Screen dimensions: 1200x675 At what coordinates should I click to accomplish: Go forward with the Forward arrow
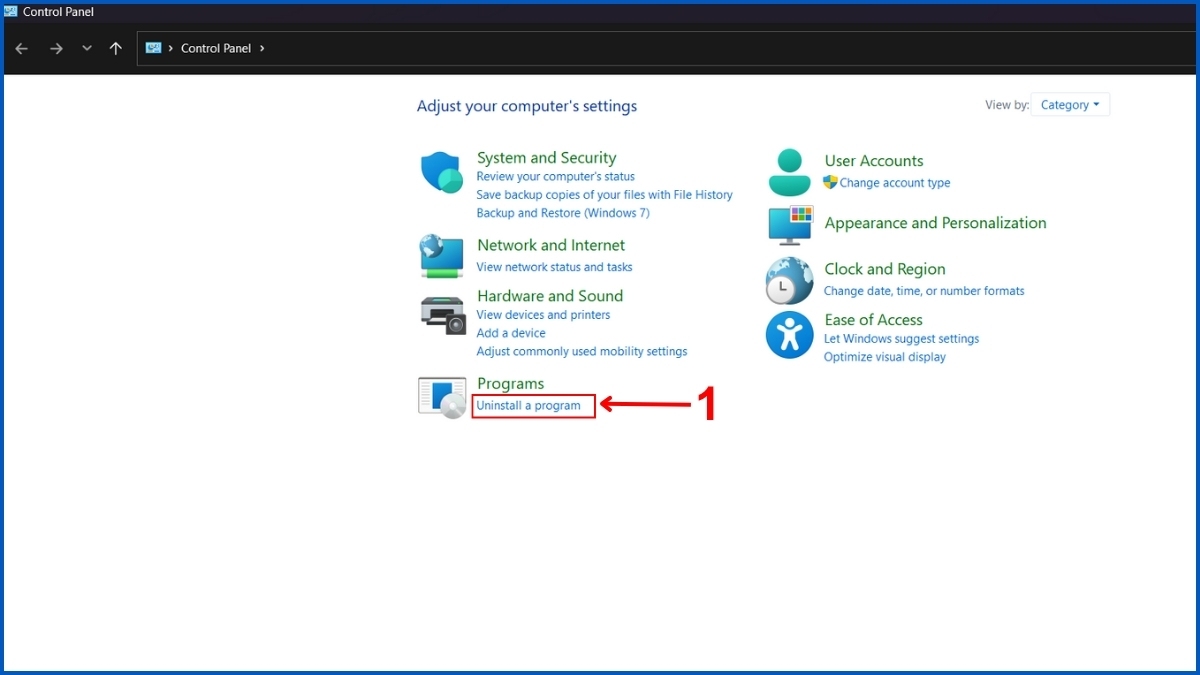point(56,48)
